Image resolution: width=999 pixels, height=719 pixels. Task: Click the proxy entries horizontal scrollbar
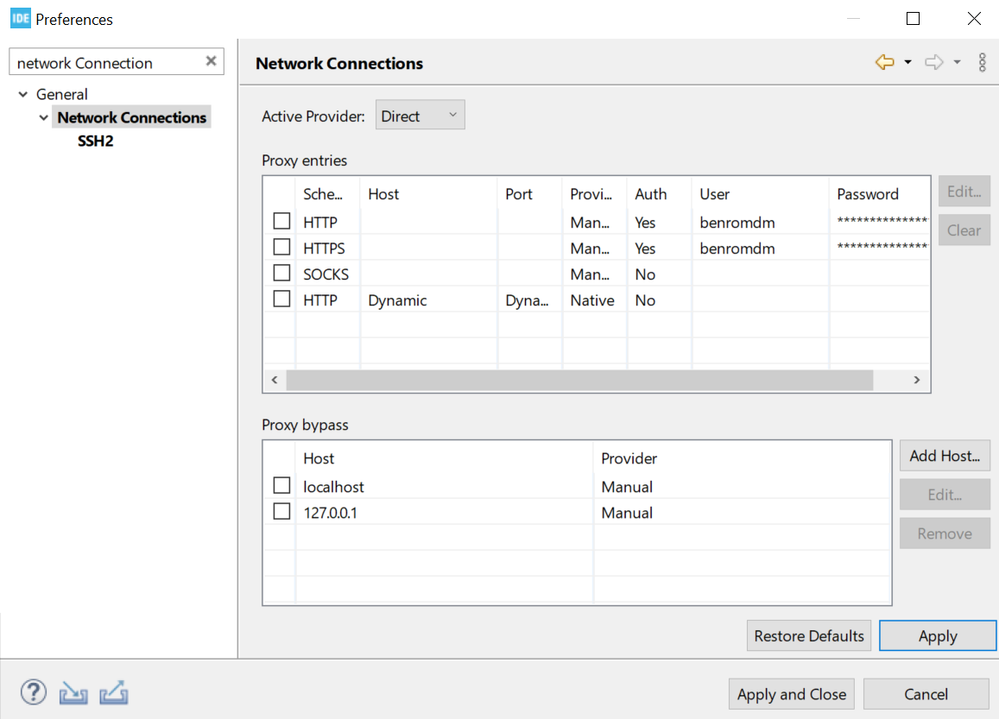pyautogui.click(x=580, y=380)
